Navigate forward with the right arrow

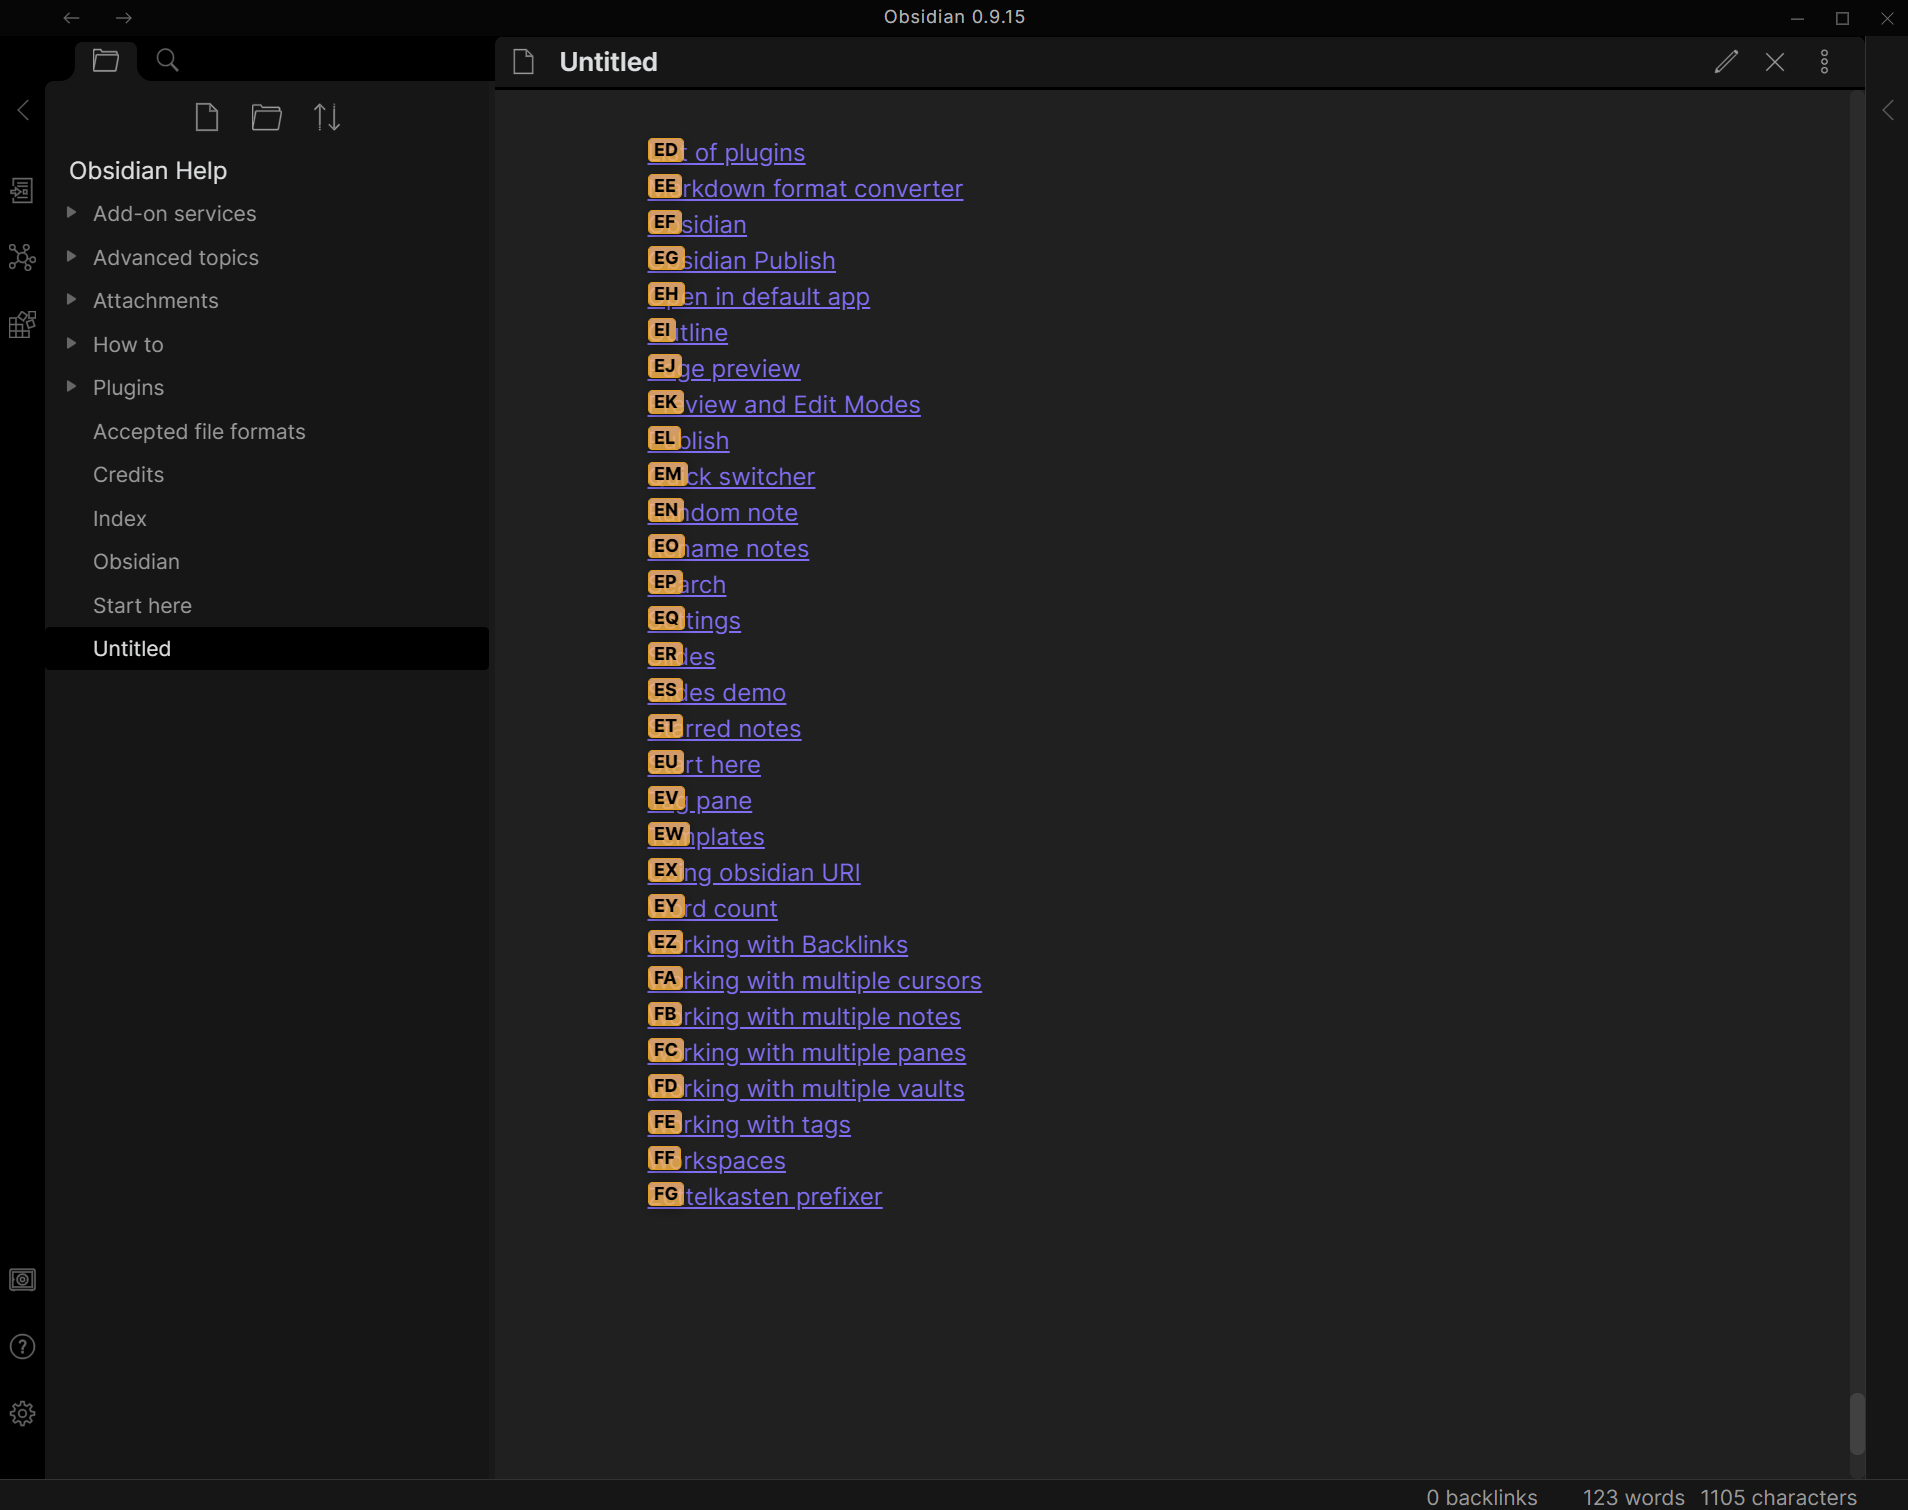pyautogui.click(x=123, y=18)
